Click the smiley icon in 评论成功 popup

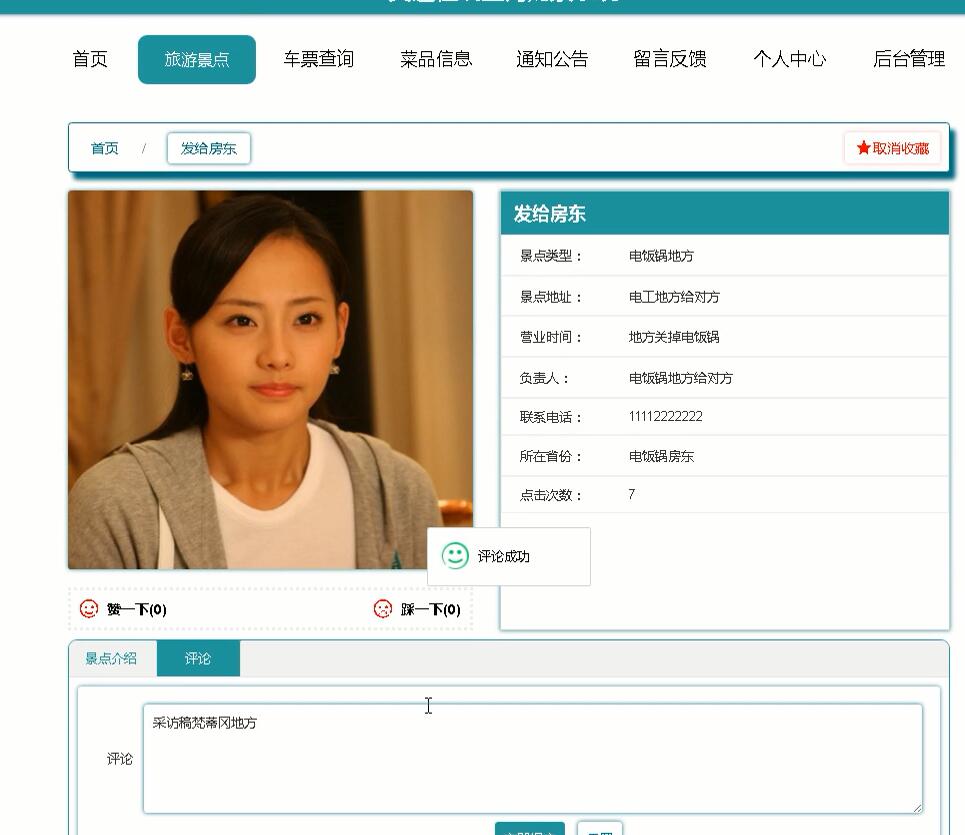pos(456,554)
